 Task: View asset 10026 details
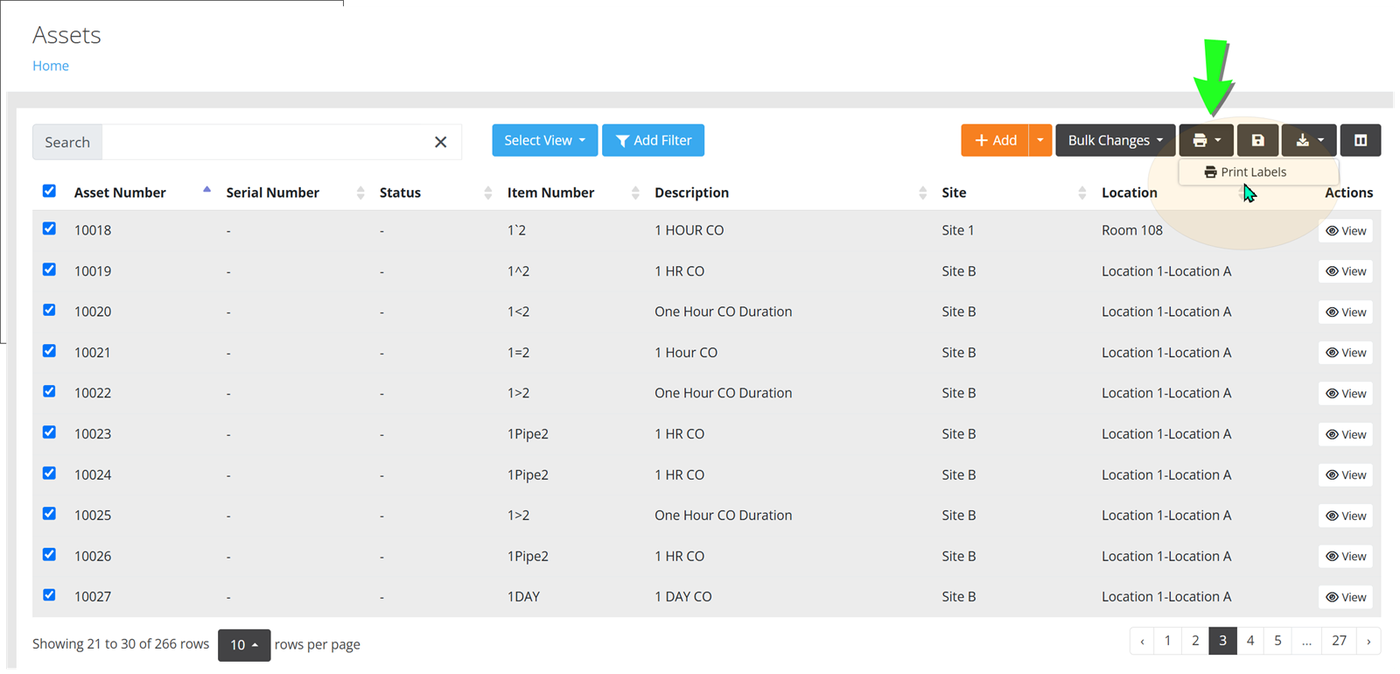[1345, 557]
